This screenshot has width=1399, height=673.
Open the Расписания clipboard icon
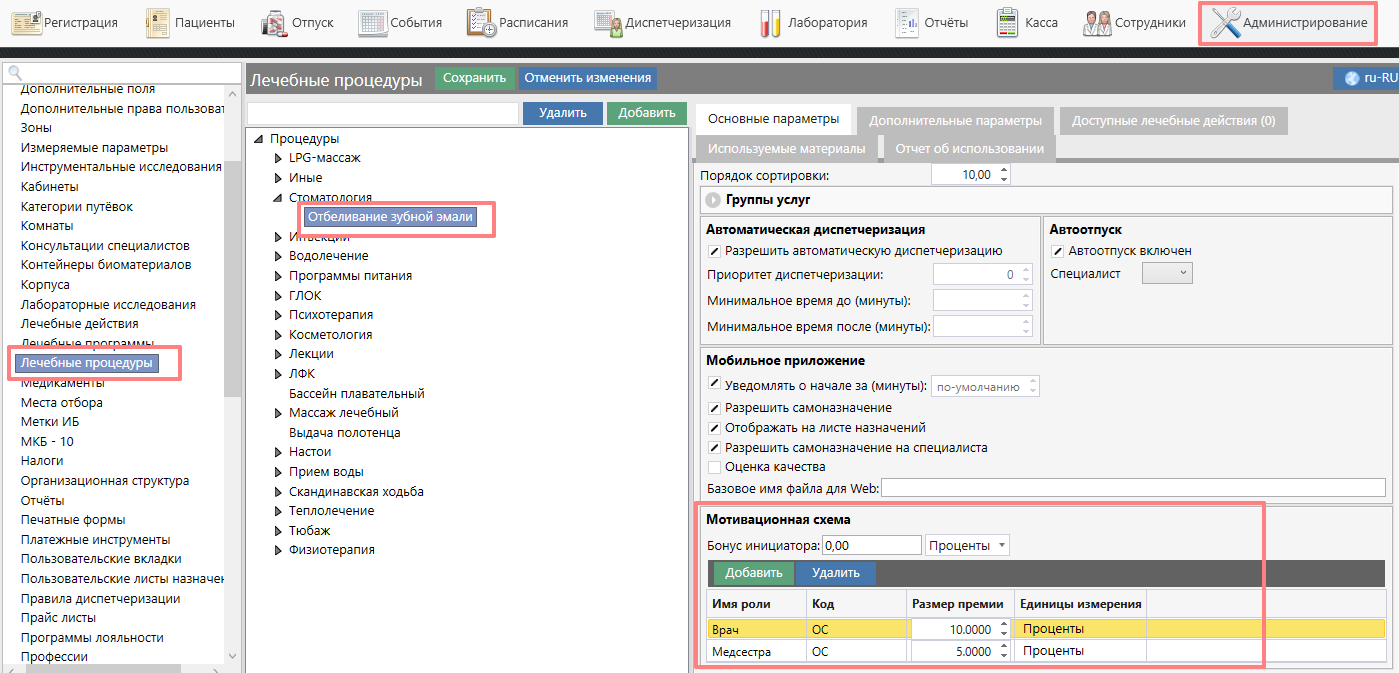481,22
